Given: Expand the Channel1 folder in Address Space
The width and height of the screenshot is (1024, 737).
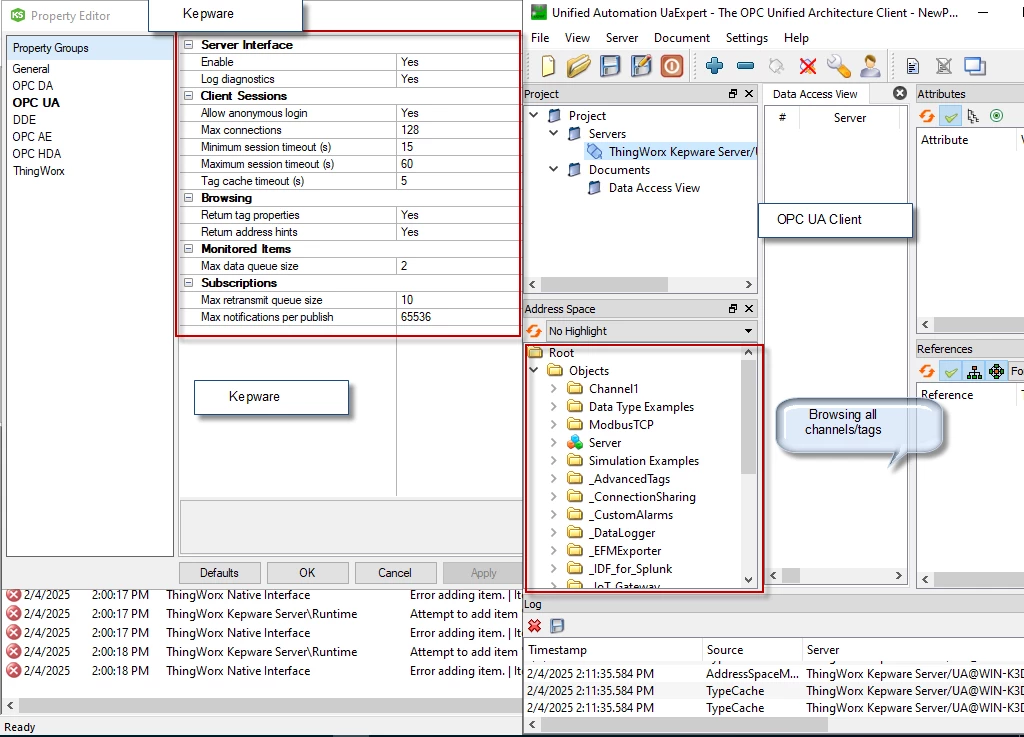Looking at the screenshot, I should coord(554,388).
